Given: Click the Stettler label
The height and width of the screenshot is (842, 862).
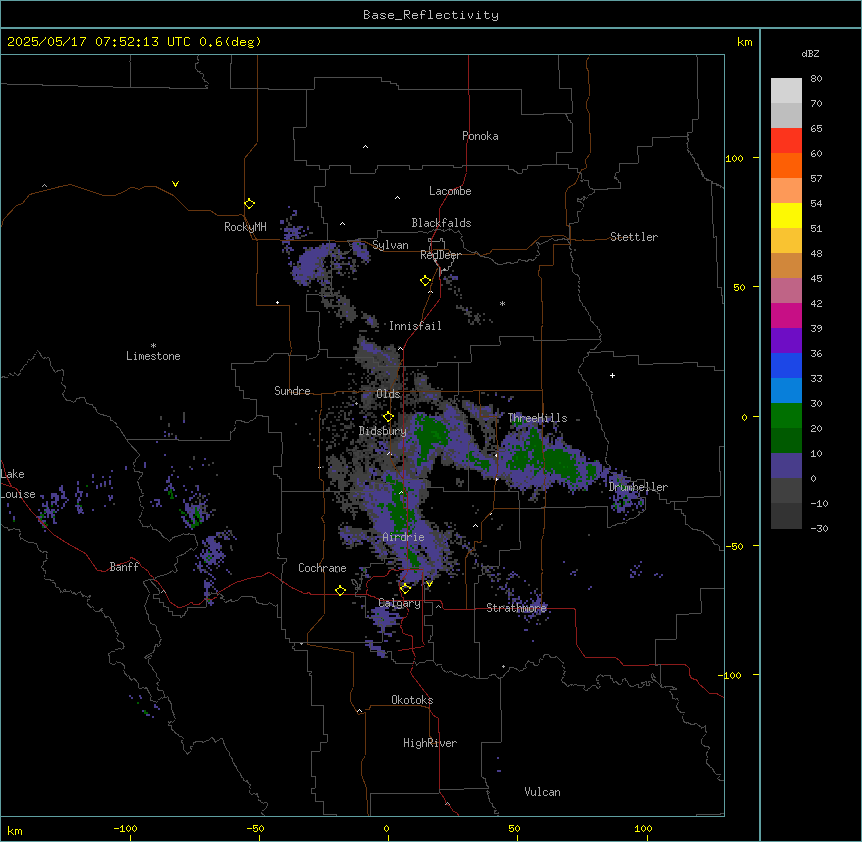Looking at the screenshot, I should 633,237.
